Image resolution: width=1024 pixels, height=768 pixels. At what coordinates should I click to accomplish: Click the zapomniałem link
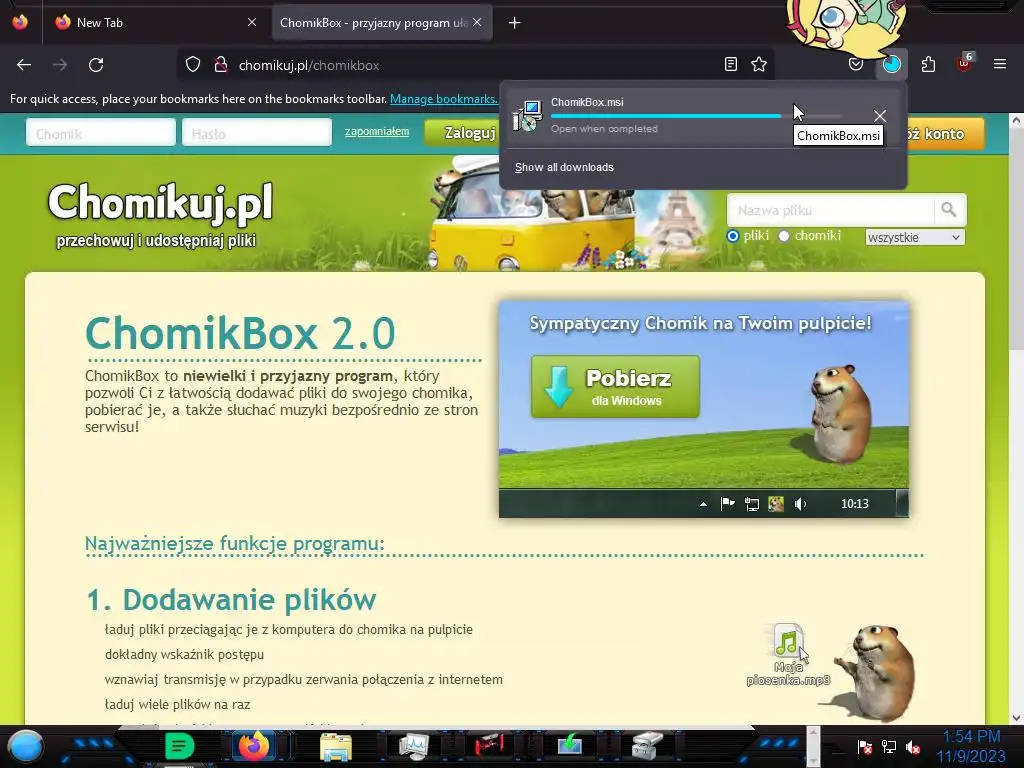pyautogui.click(x=377, y=131)
